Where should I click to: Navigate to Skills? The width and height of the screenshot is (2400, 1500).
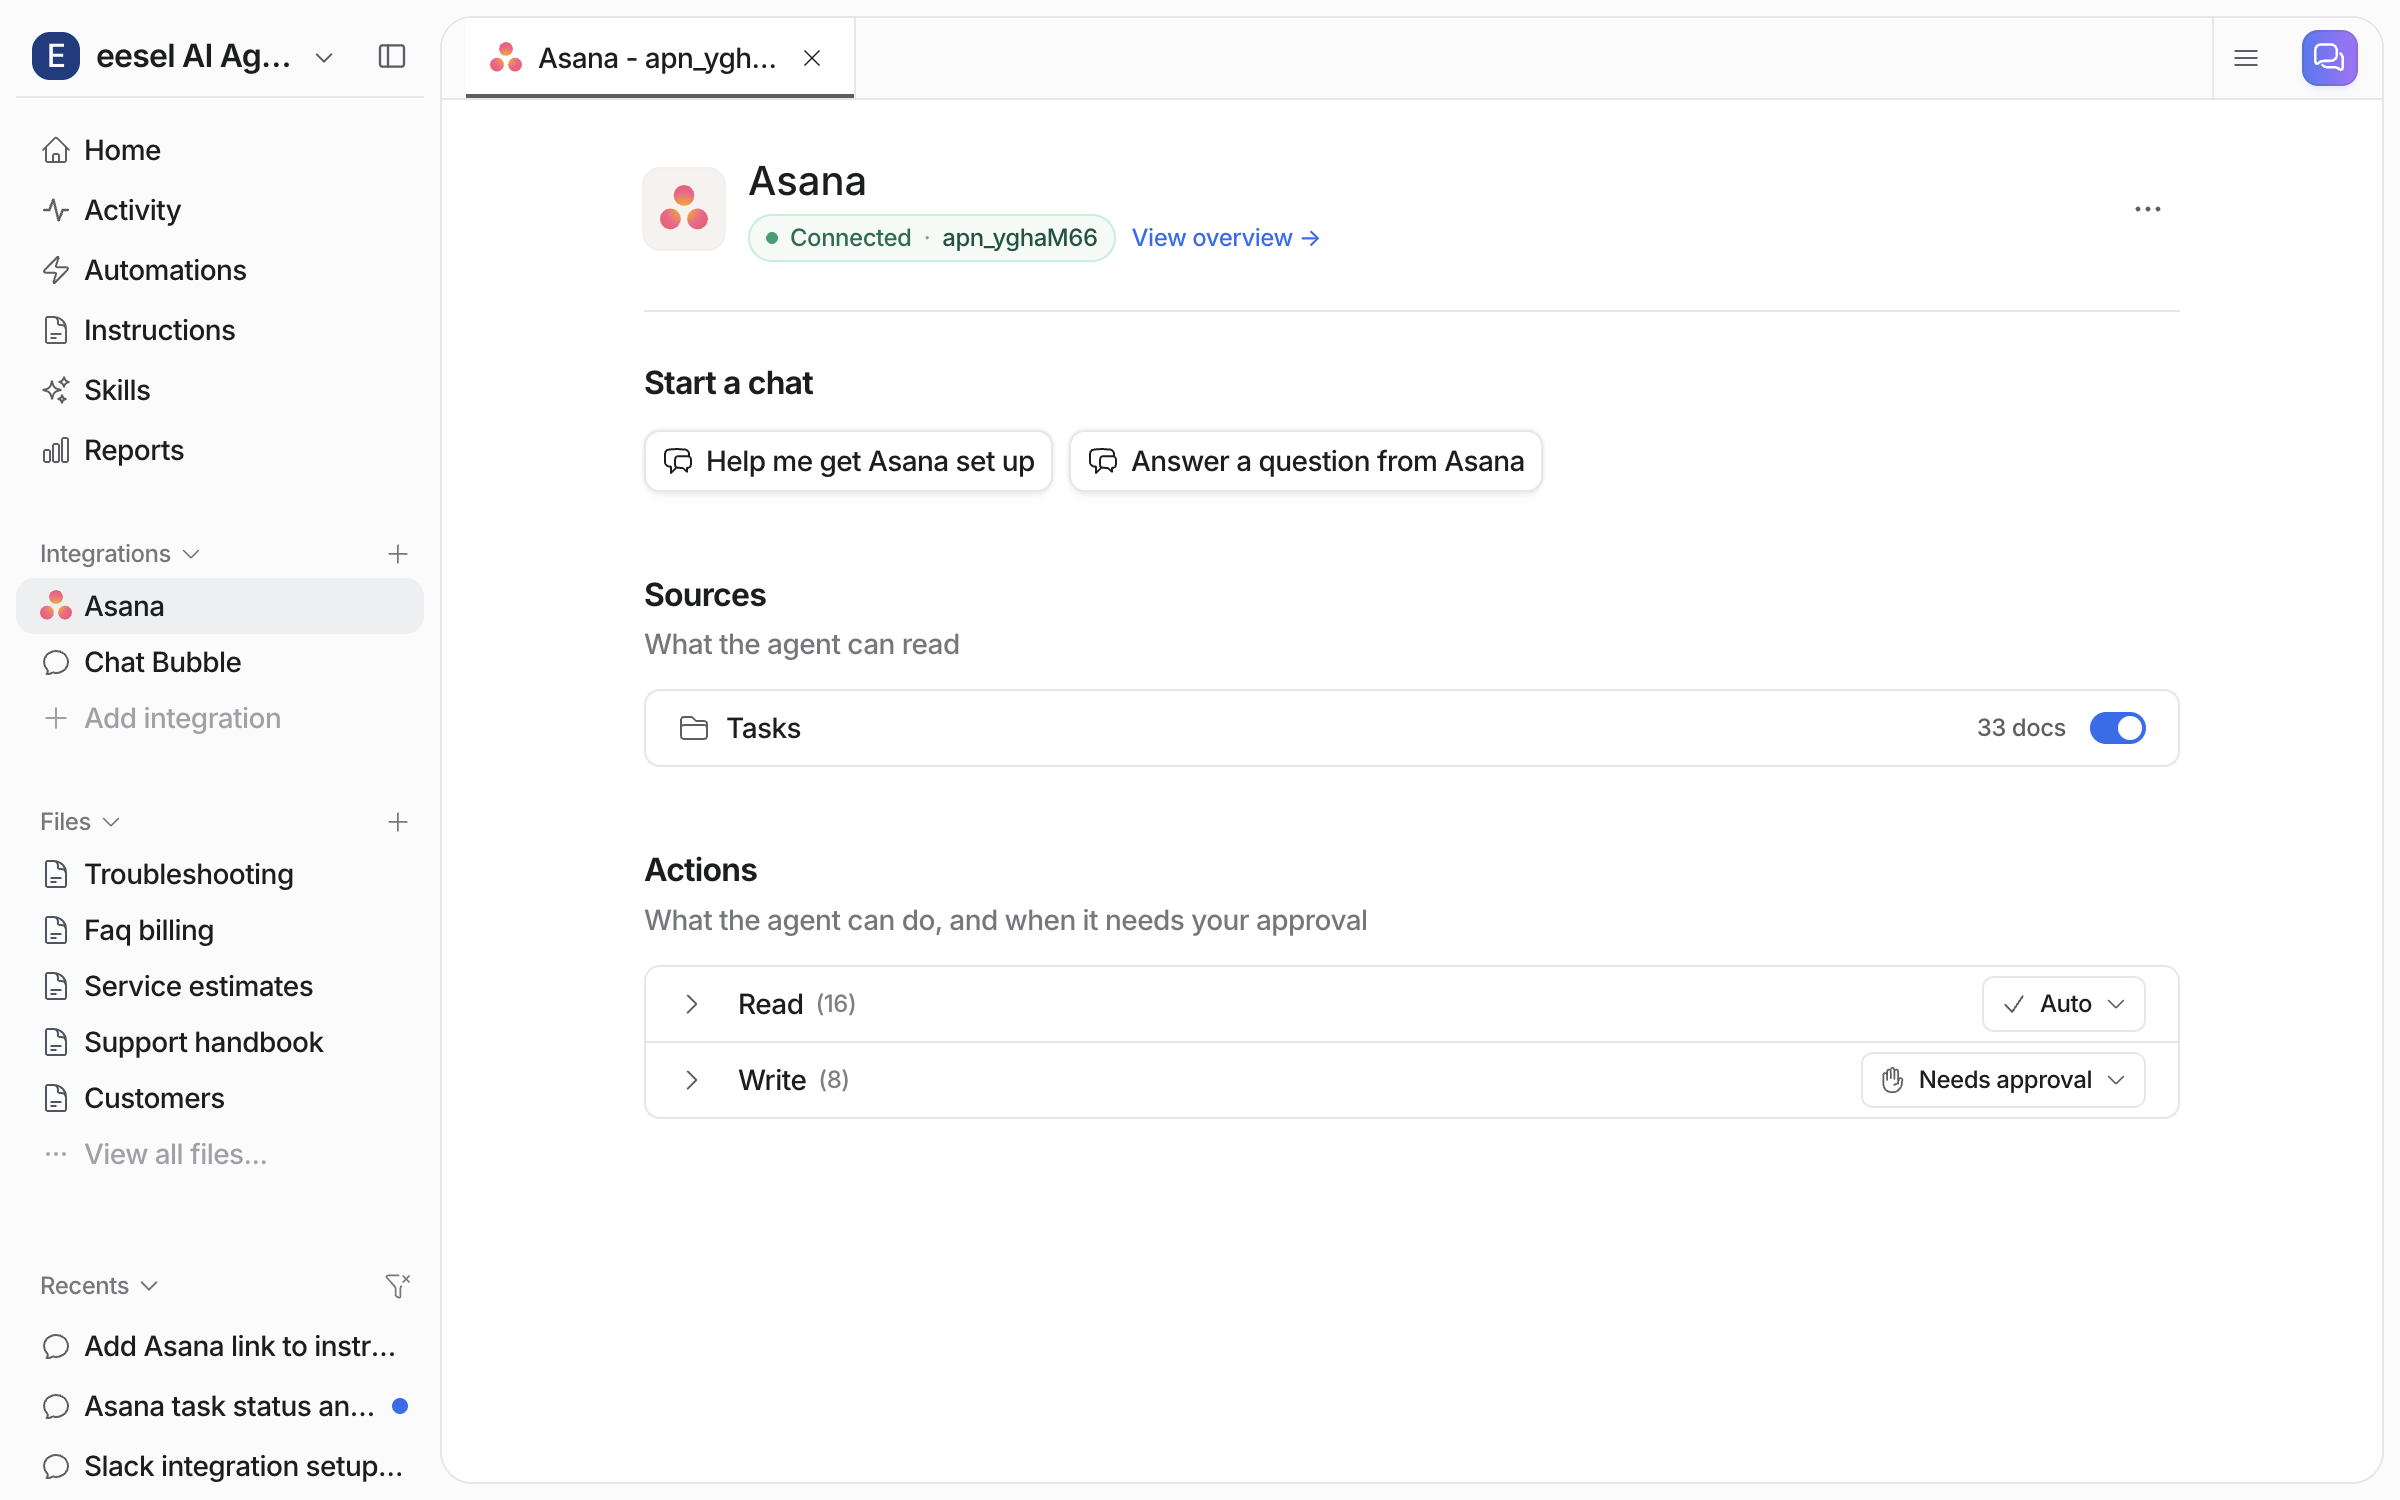click(x=220, y=390)
